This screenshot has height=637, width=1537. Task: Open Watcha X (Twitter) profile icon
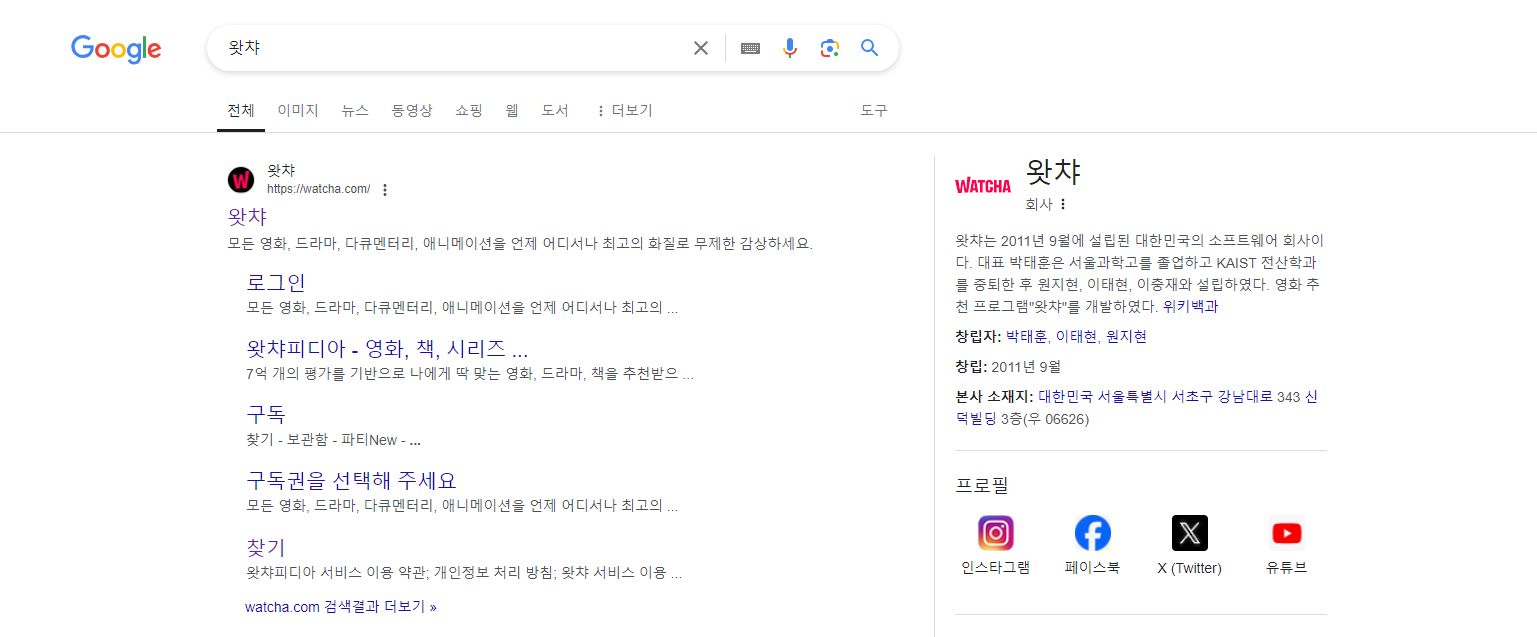coord(1190,533)
